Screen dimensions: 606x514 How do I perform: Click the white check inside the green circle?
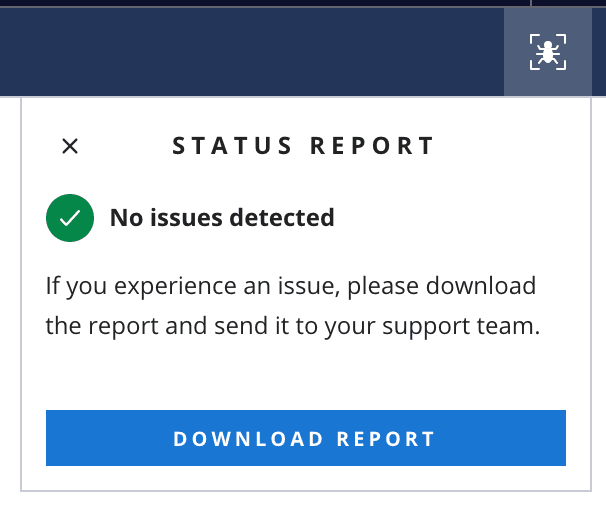70,218
